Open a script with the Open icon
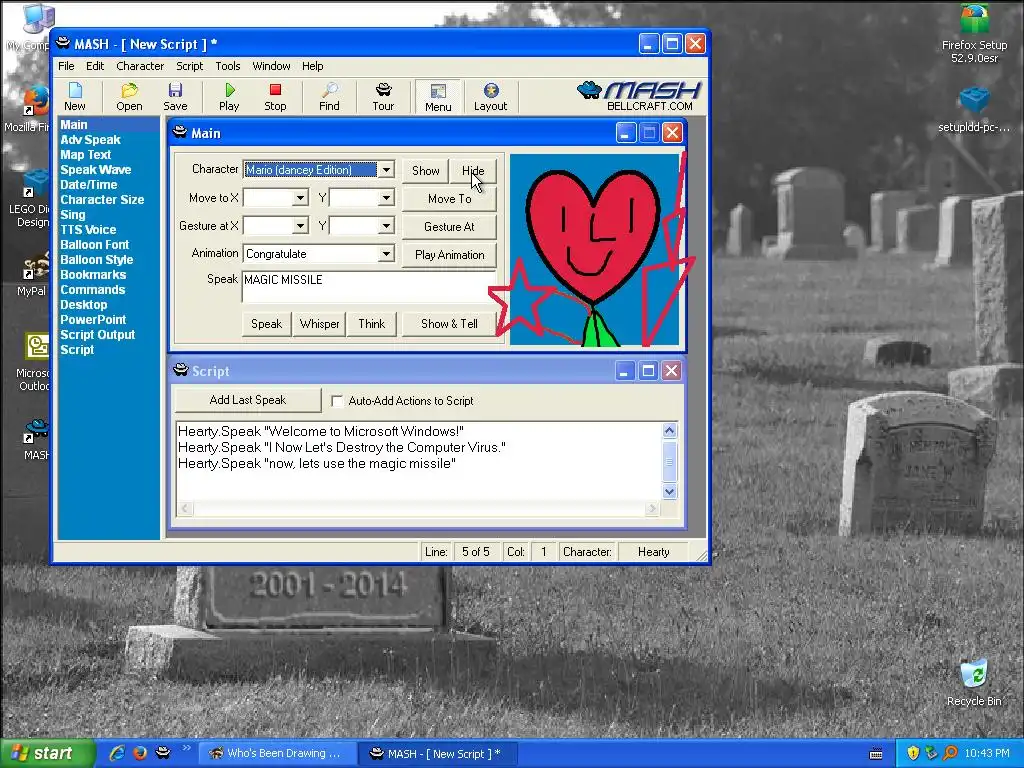 pos(129,97)
